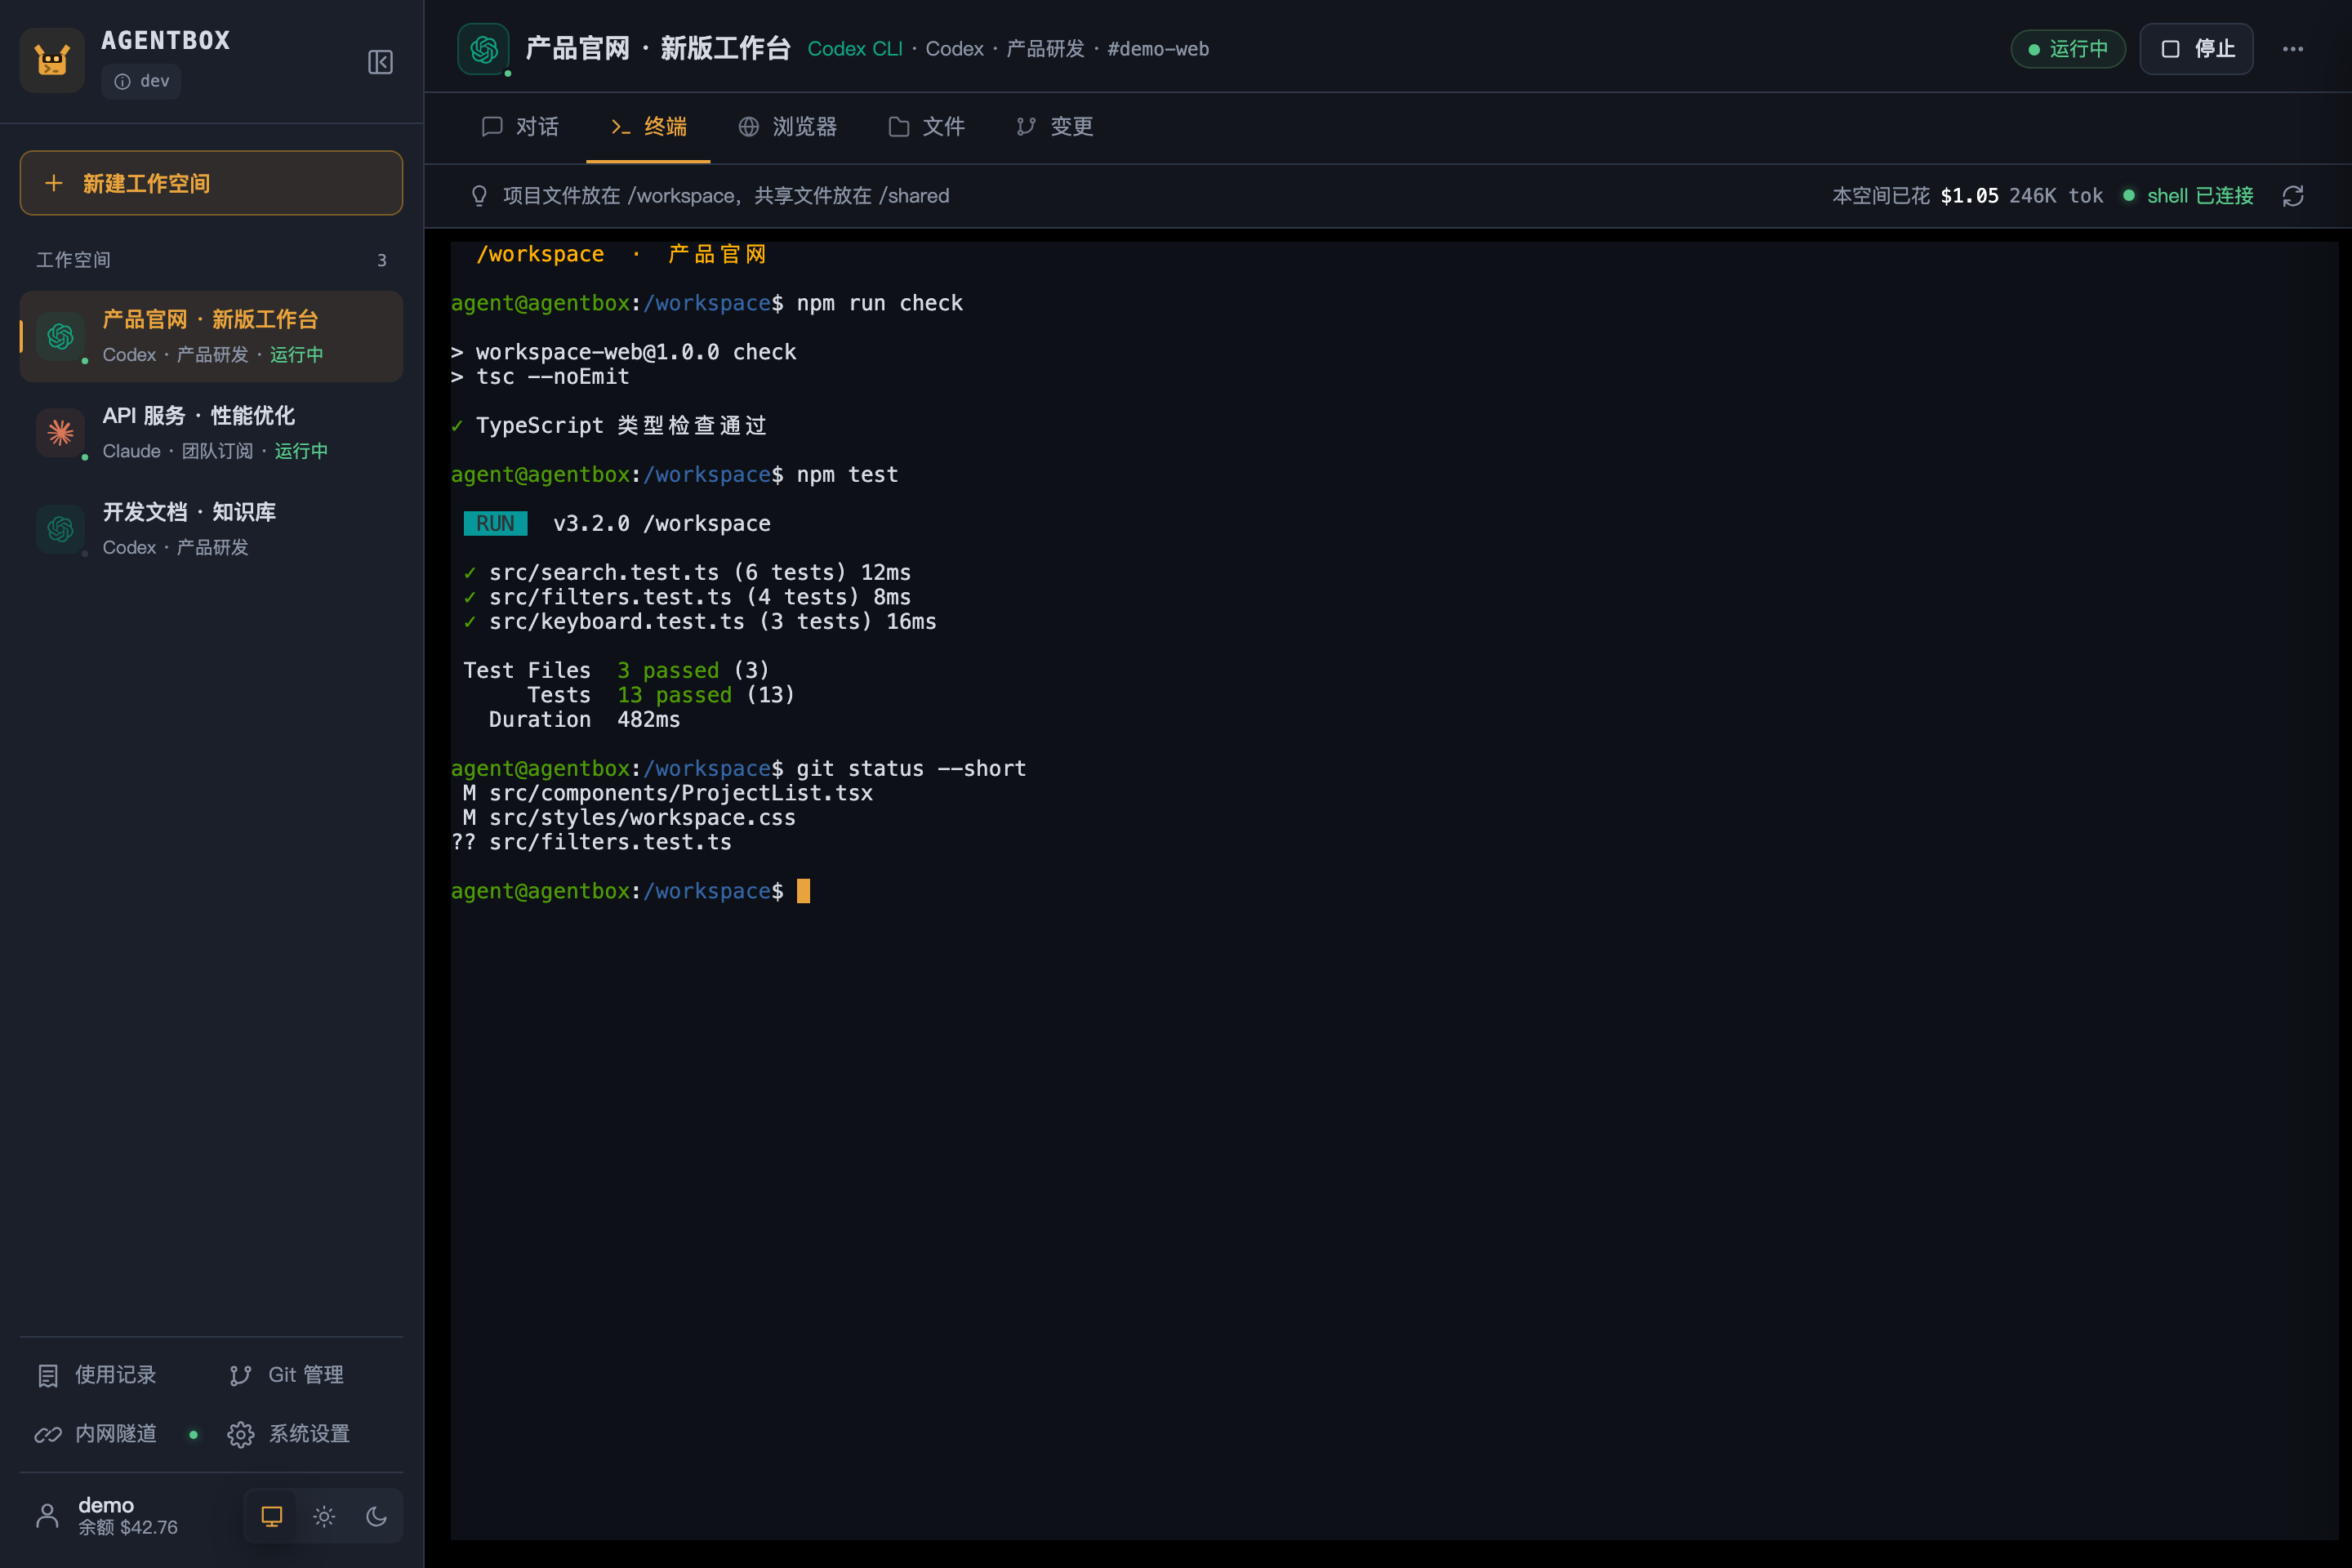Switch to the 对话 tab

(520, 127)
